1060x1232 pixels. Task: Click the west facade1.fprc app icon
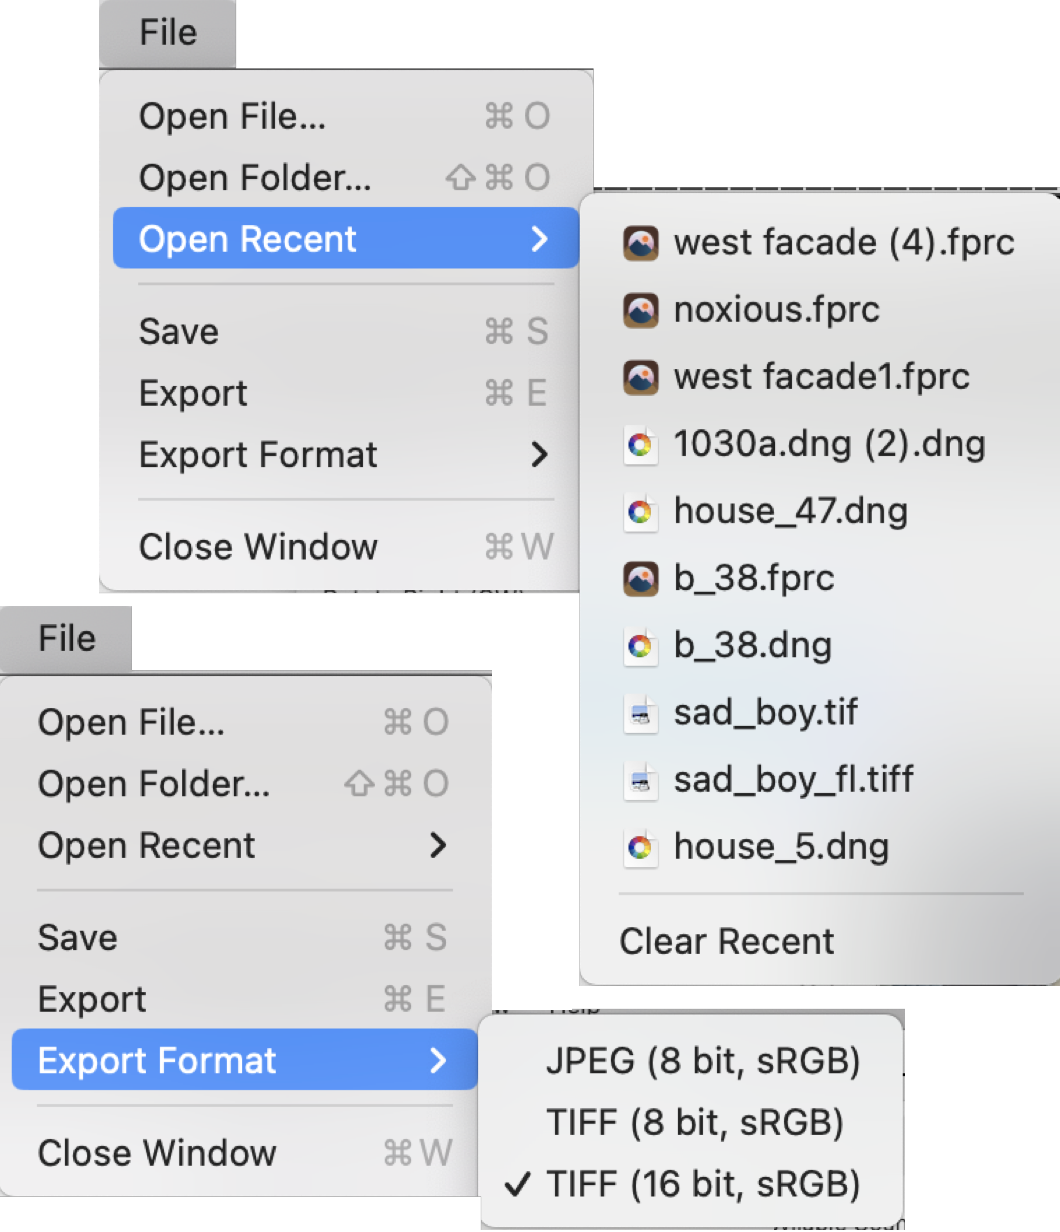point(641,377)
